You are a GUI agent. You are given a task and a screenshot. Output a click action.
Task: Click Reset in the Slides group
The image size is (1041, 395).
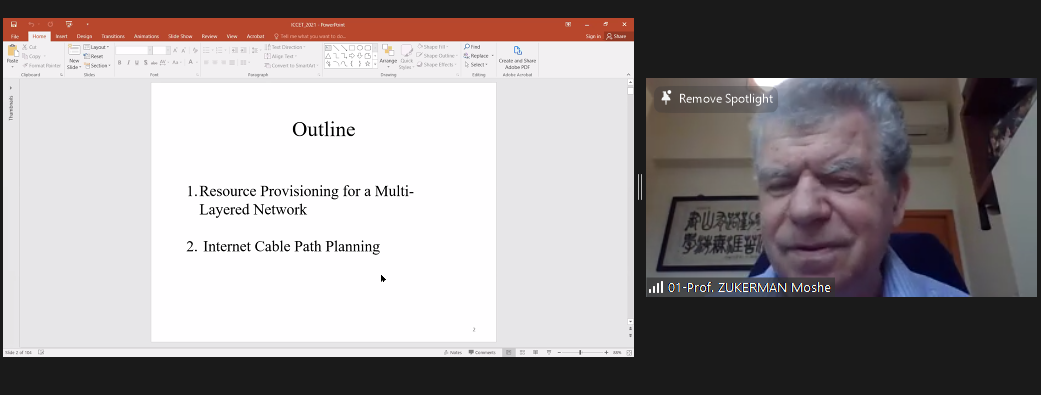[93, 56]
